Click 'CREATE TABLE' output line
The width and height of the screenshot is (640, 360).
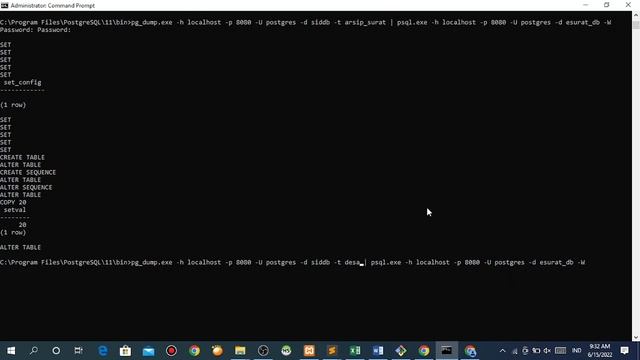[x=22, y=157]
